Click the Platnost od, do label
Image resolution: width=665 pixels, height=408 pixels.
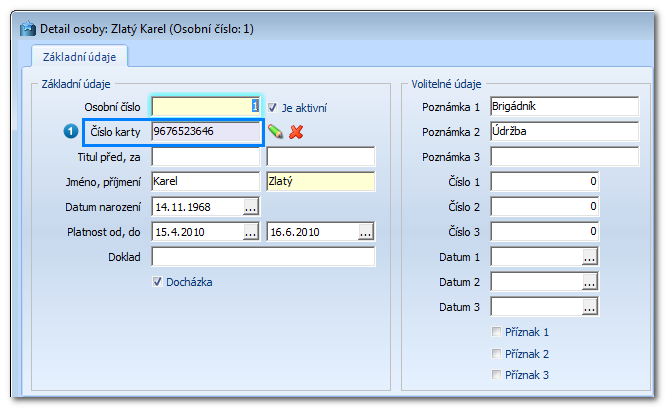[103, 232]
